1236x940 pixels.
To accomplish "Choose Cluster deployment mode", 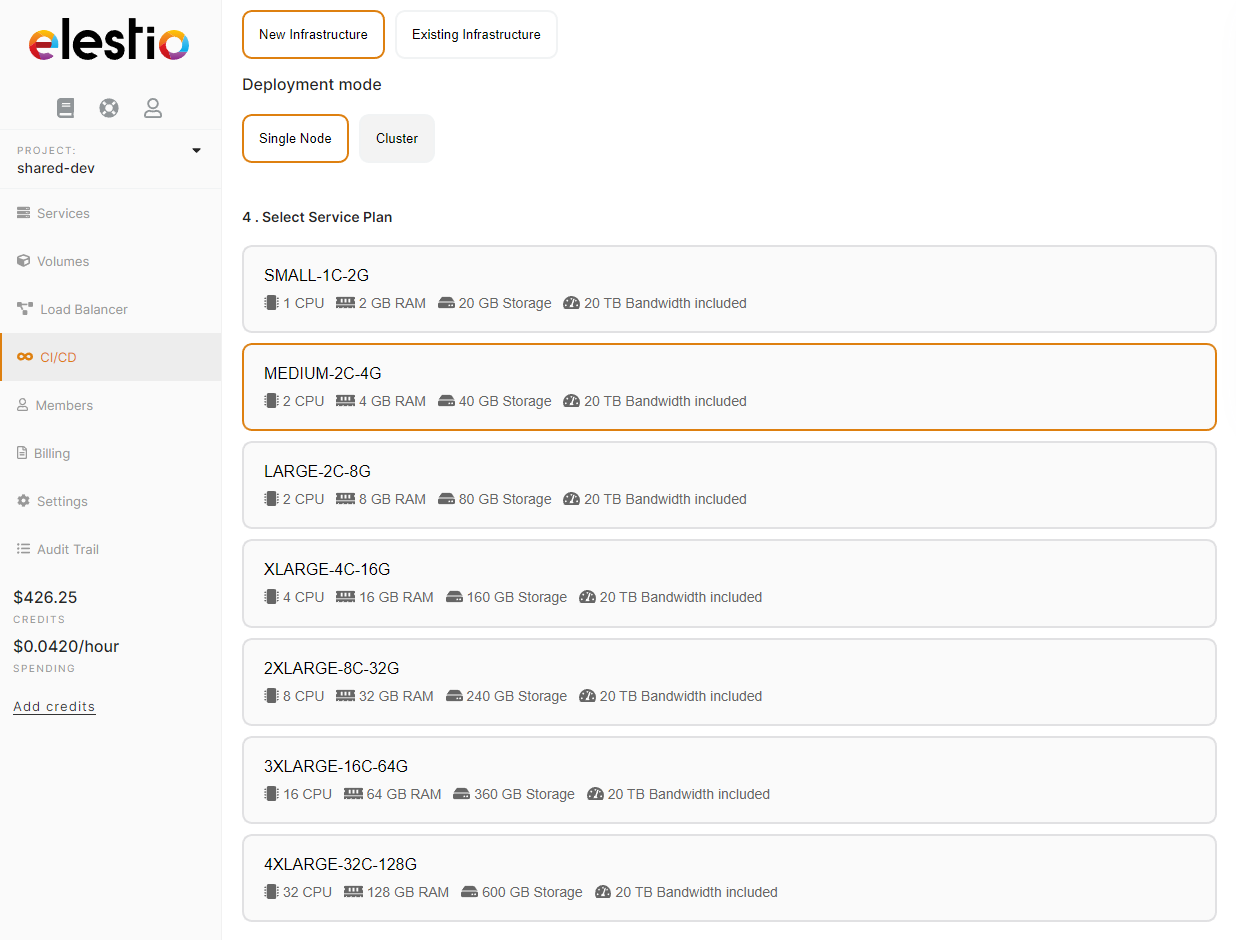I will coord(397,139).
